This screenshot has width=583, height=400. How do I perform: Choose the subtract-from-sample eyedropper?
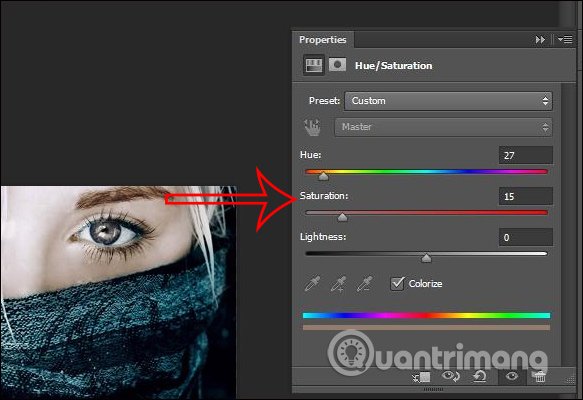pos(364,284)
